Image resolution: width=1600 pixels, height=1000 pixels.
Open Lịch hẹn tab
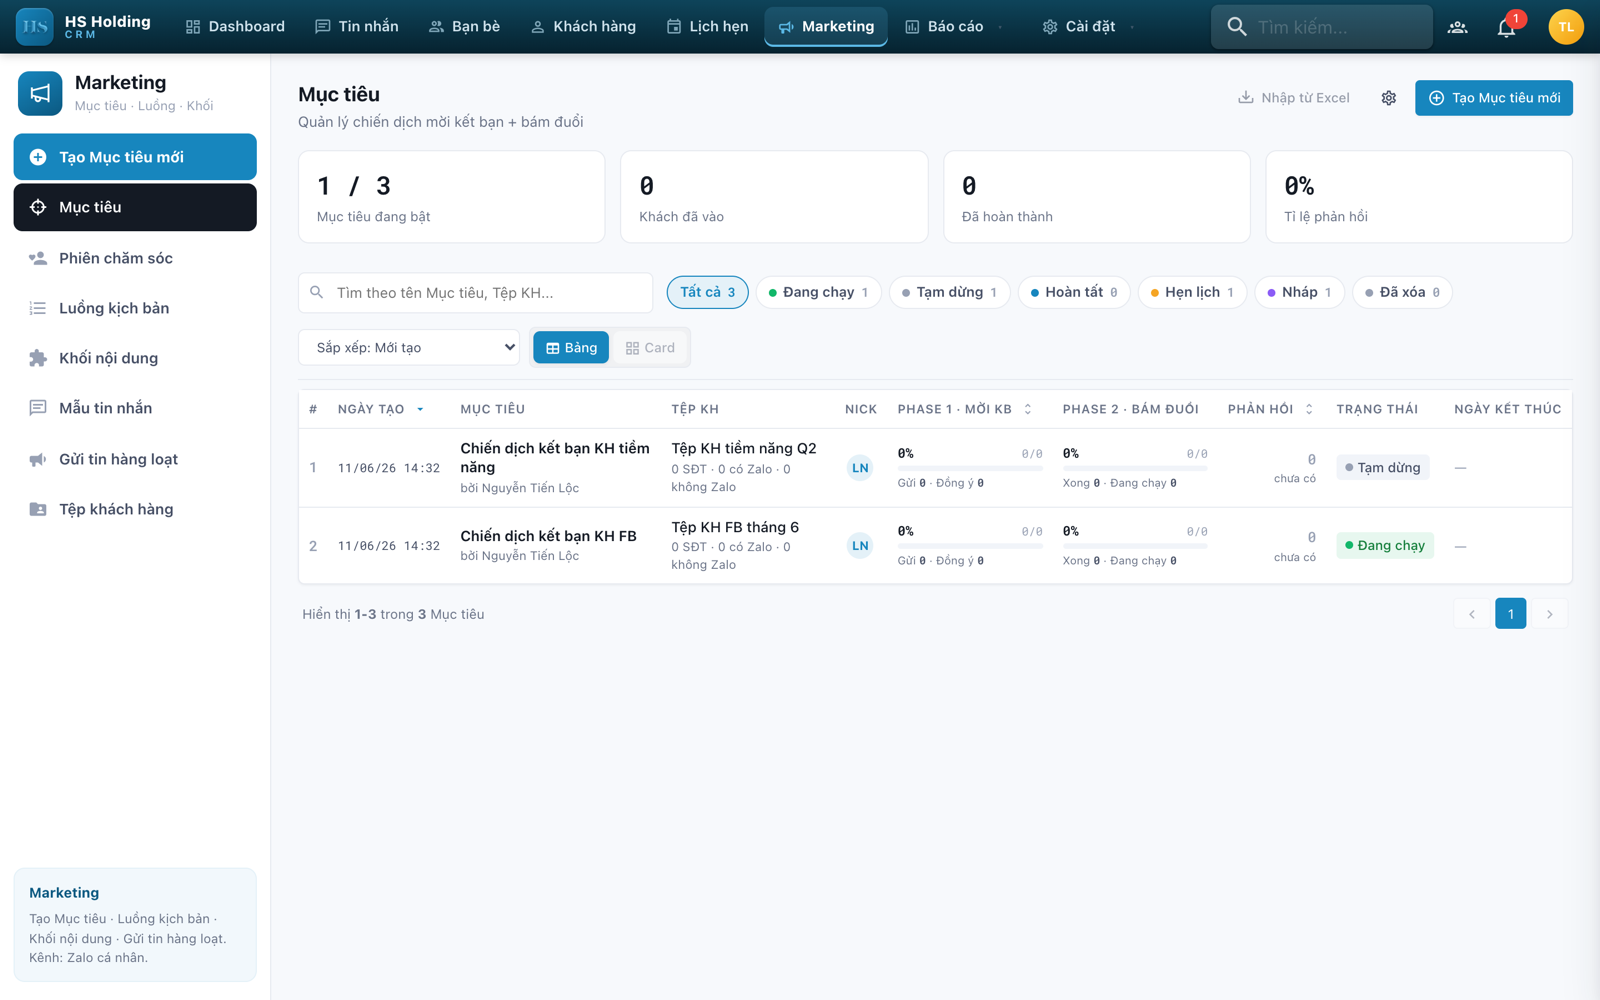click(x=707, y=27)
